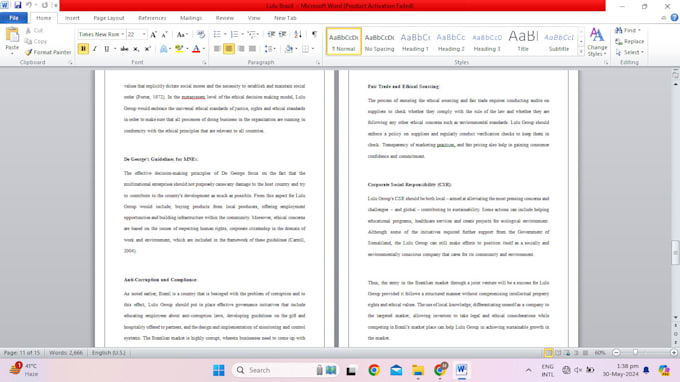Click the Change Styles icon
This screenshot has width=680, height=382.
(x=597, y=42)
